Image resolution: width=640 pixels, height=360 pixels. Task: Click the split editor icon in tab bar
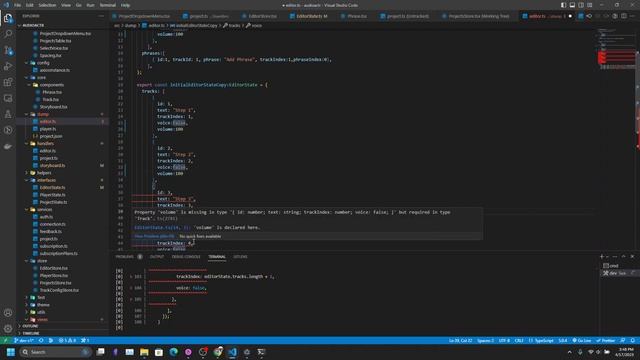[x=624, y=16]
